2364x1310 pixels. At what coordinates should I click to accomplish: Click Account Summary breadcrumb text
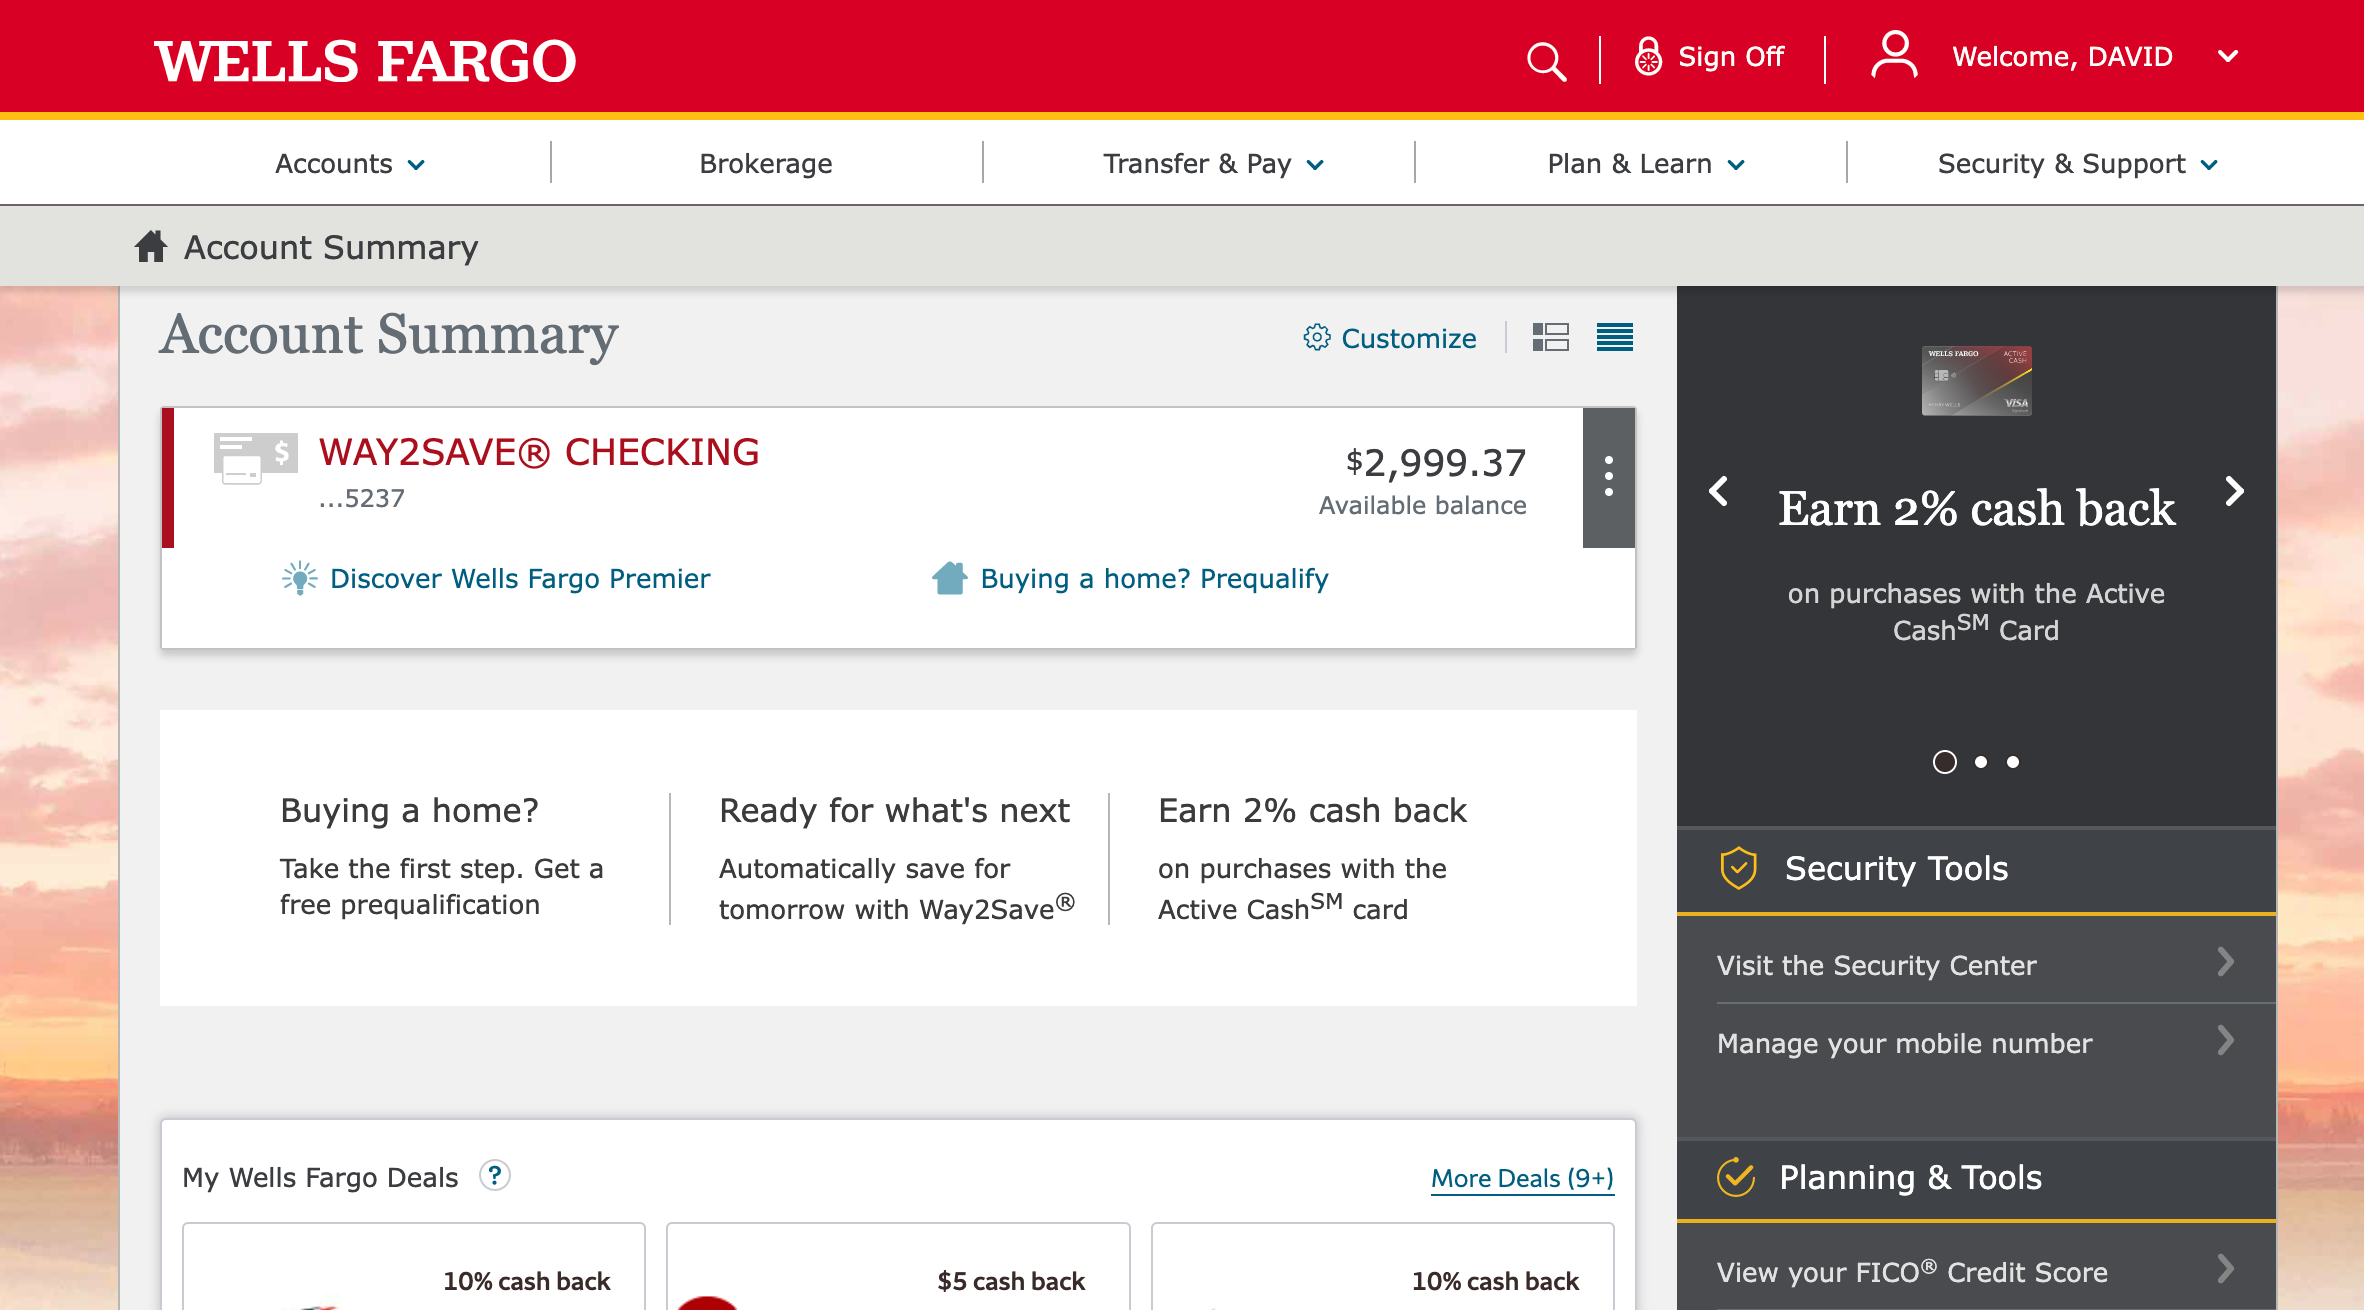click(331, 247)
